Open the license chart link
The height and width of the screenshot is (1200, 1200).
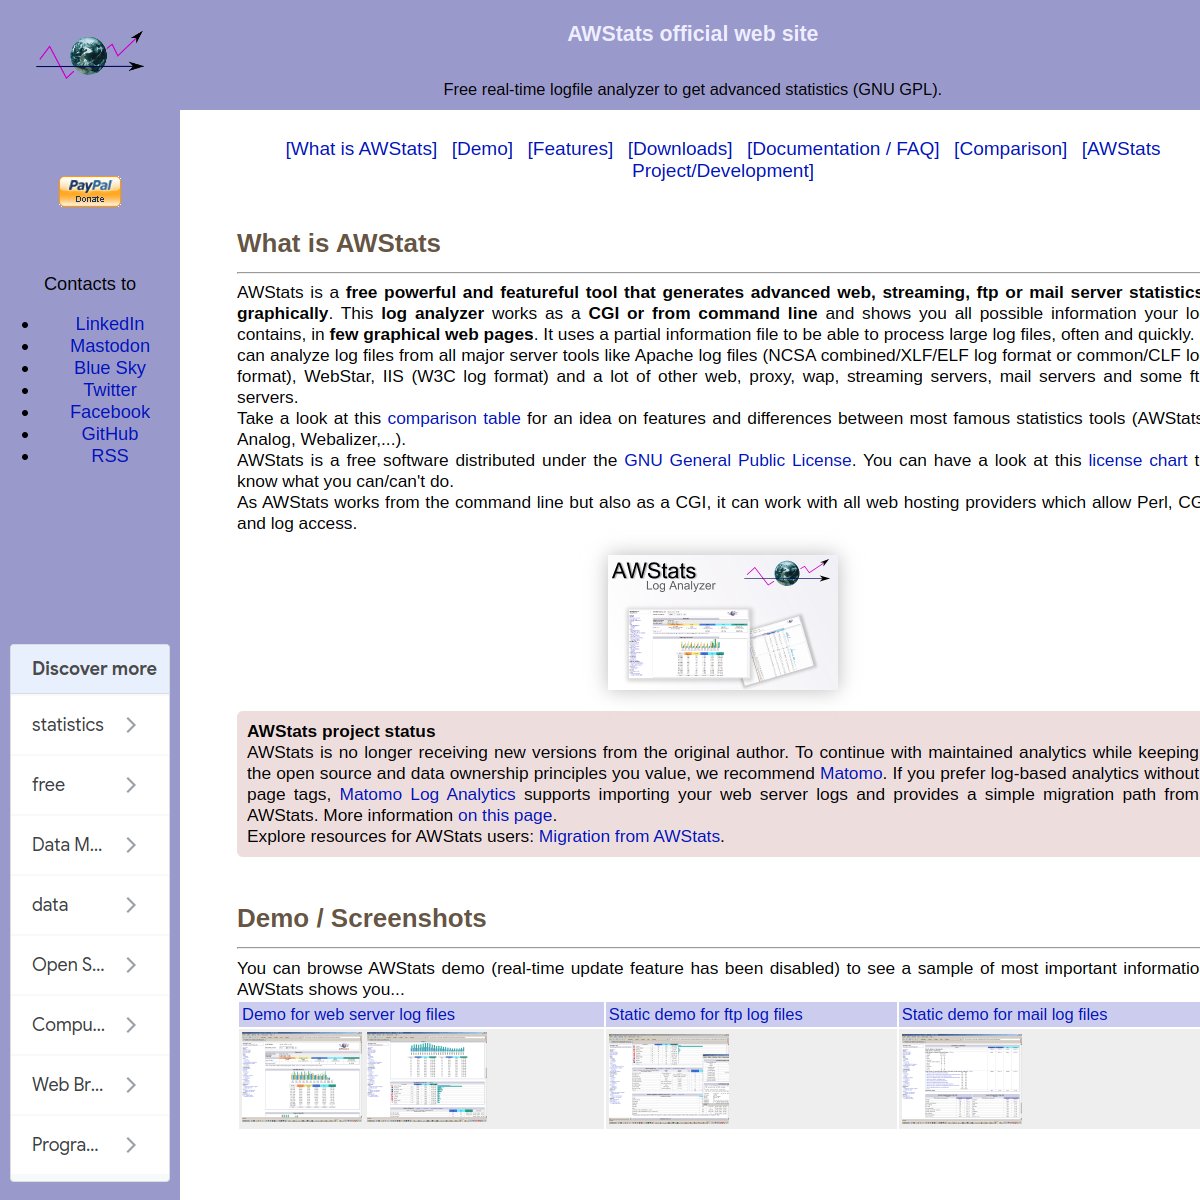pyautogui.click(x=1138, y=460)
